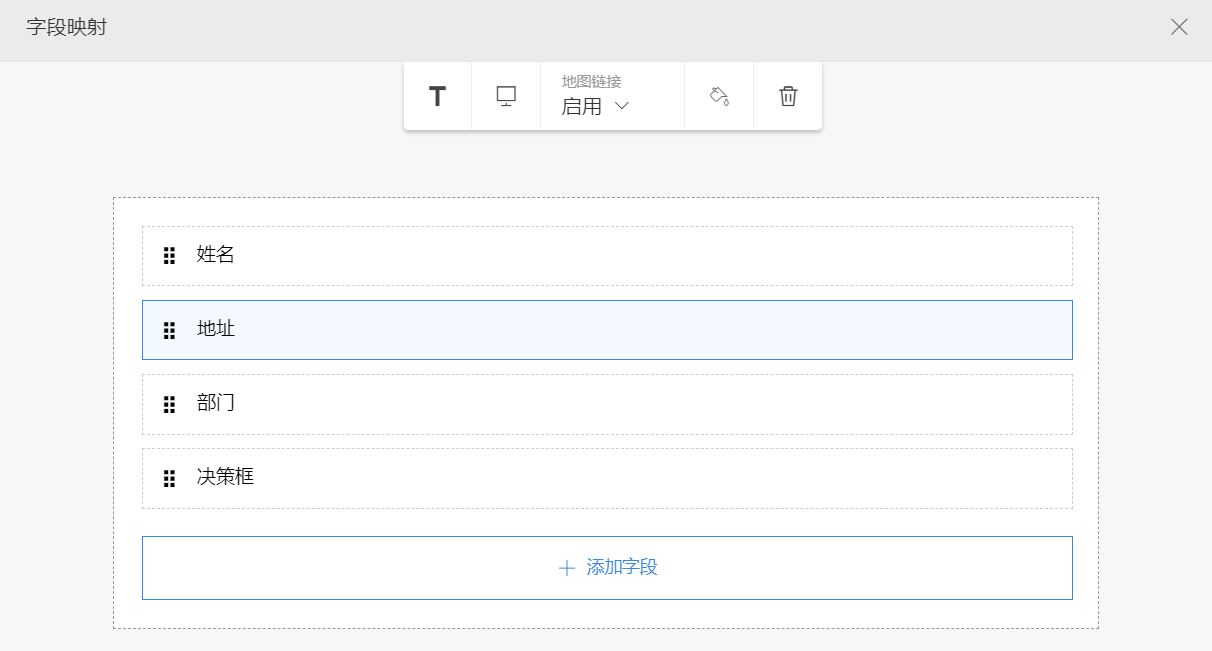Click the drag handle of 姓名 field
Viewport: 1212px width, 651px height.
tap(170, 256)
